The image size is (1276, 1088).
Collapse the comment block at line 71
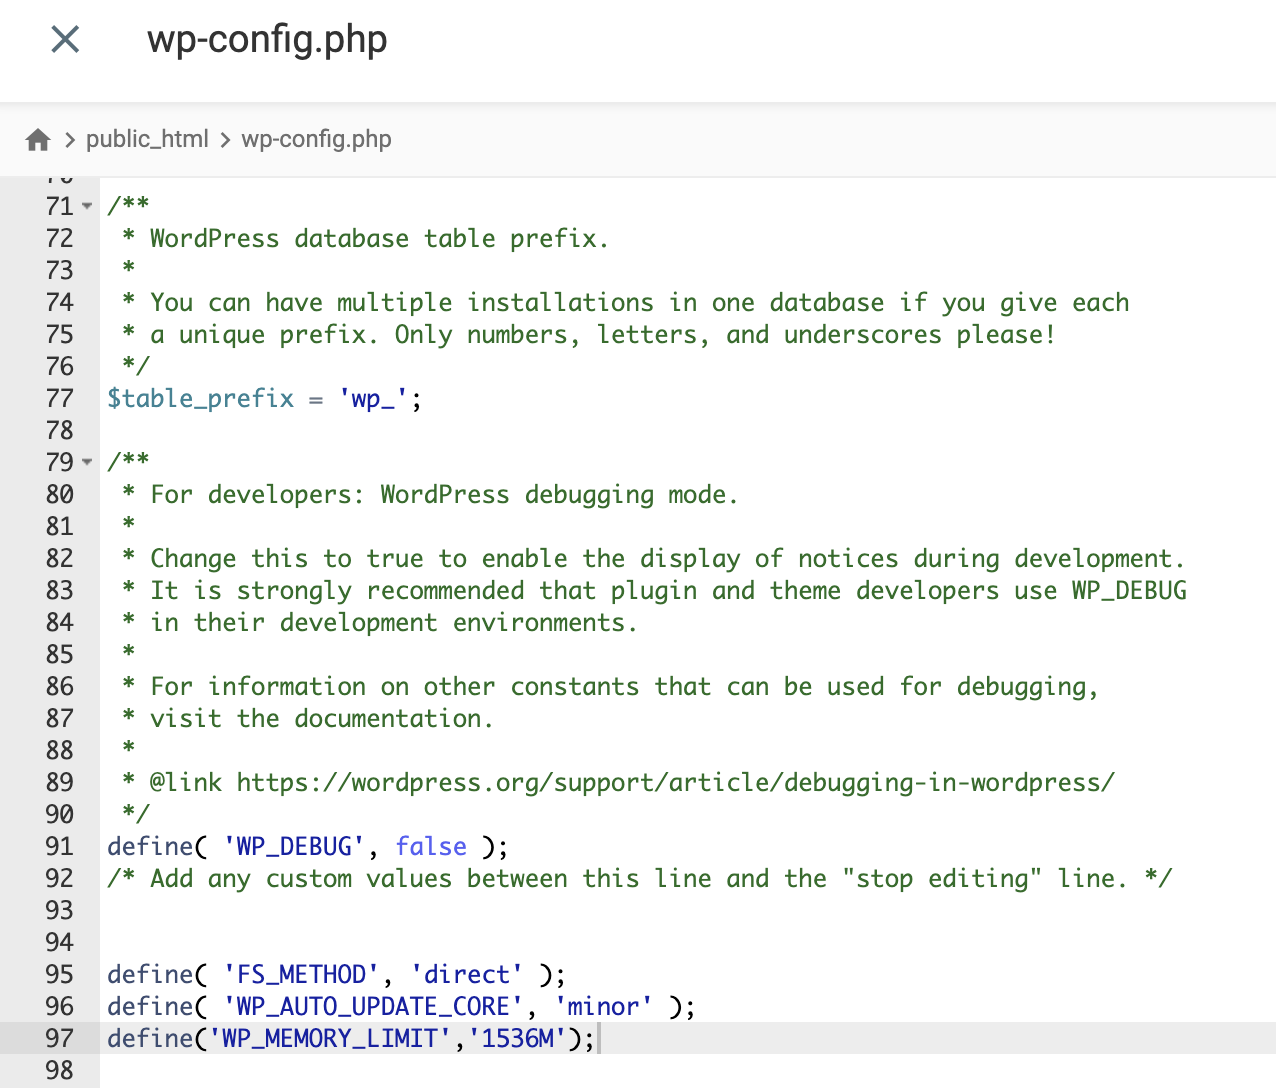[86, 208]
